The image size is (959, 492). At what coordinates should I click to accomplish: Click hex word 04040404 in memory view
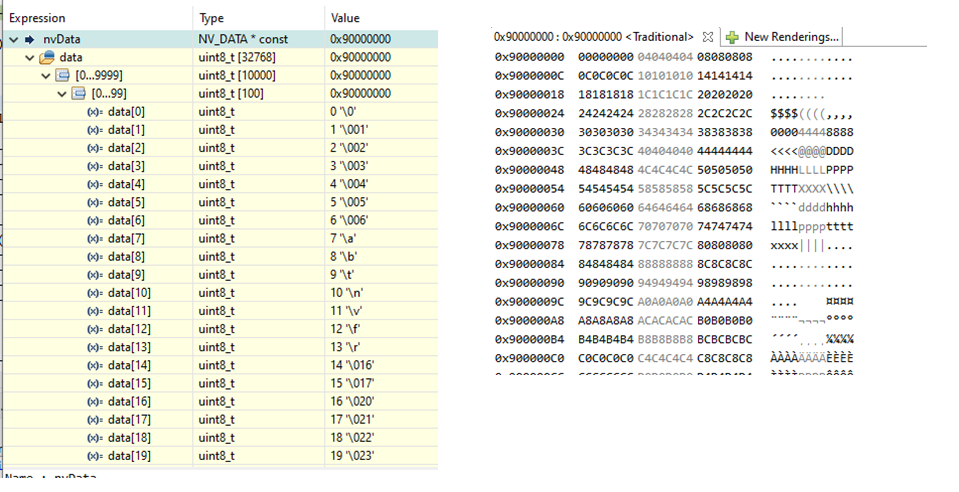pyautogui.click(x=665, y=57)
